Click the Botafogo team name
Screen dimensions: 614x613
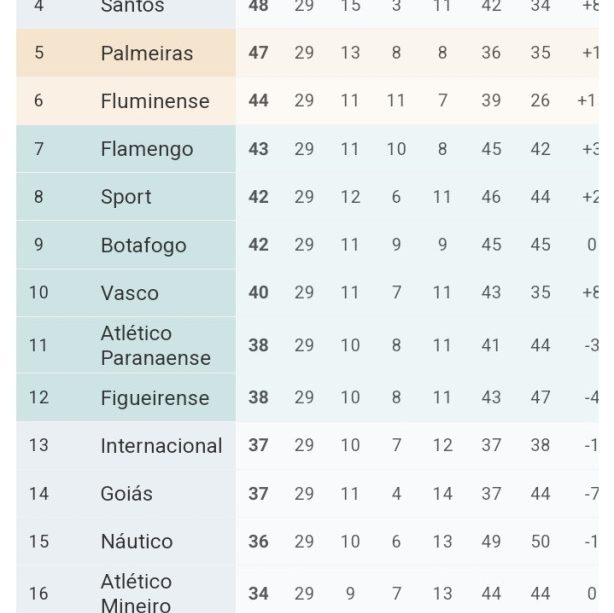pyautogui.click(x=143, y=245)
